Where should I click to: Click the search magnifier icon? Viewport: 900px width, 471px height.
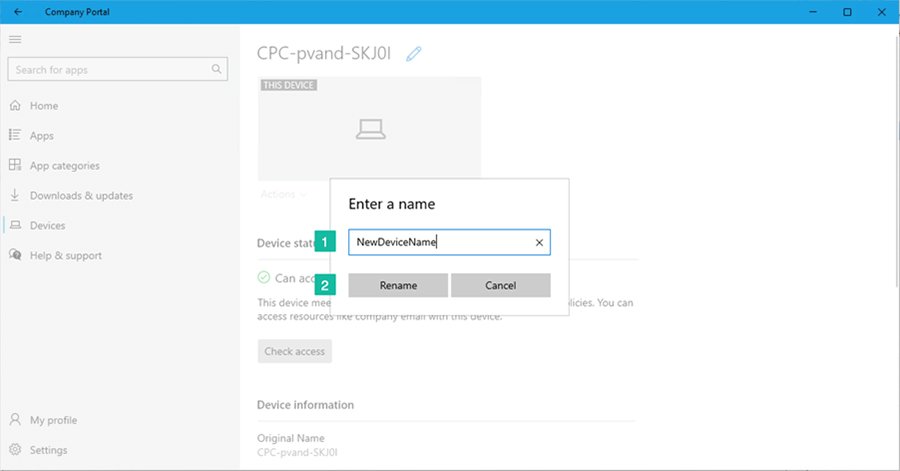click(216, 70)
